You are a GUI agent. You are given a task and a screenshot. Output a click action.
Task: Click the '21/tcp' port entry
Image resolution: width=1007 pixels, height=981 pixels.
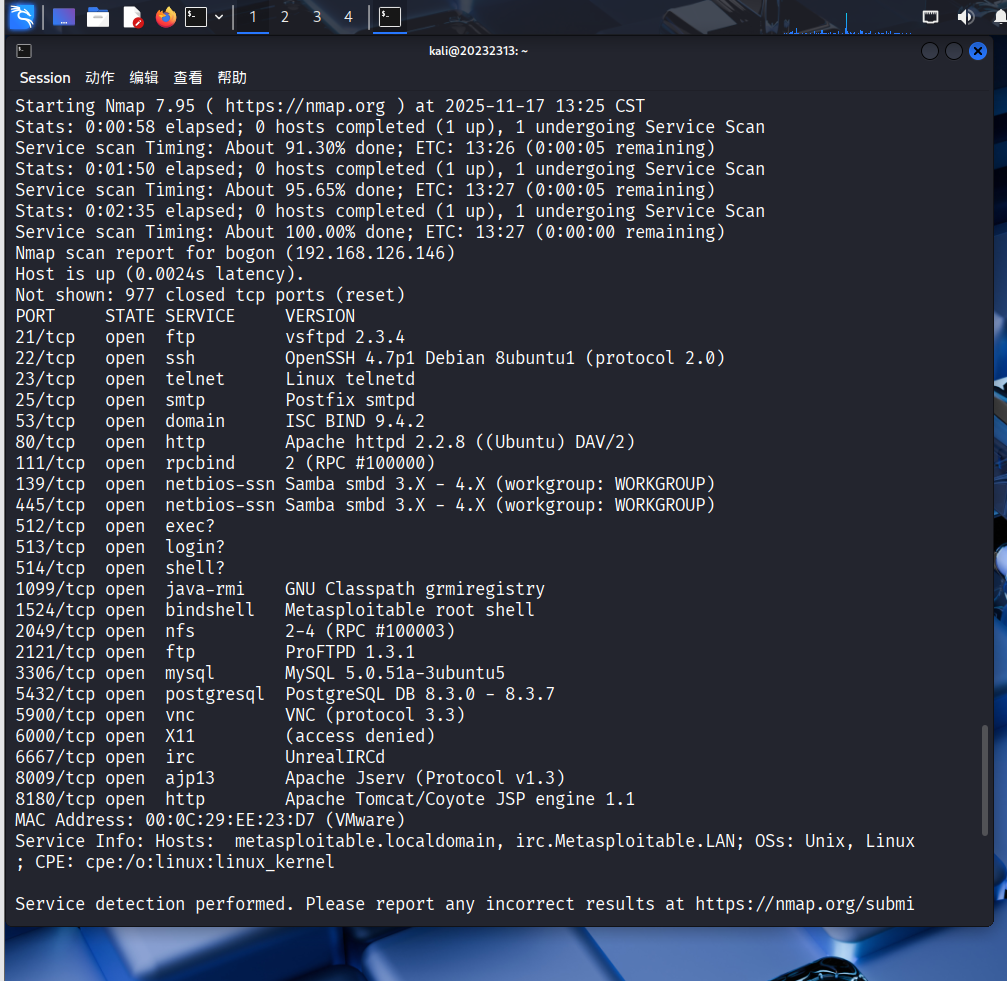(x=45, y=337)
